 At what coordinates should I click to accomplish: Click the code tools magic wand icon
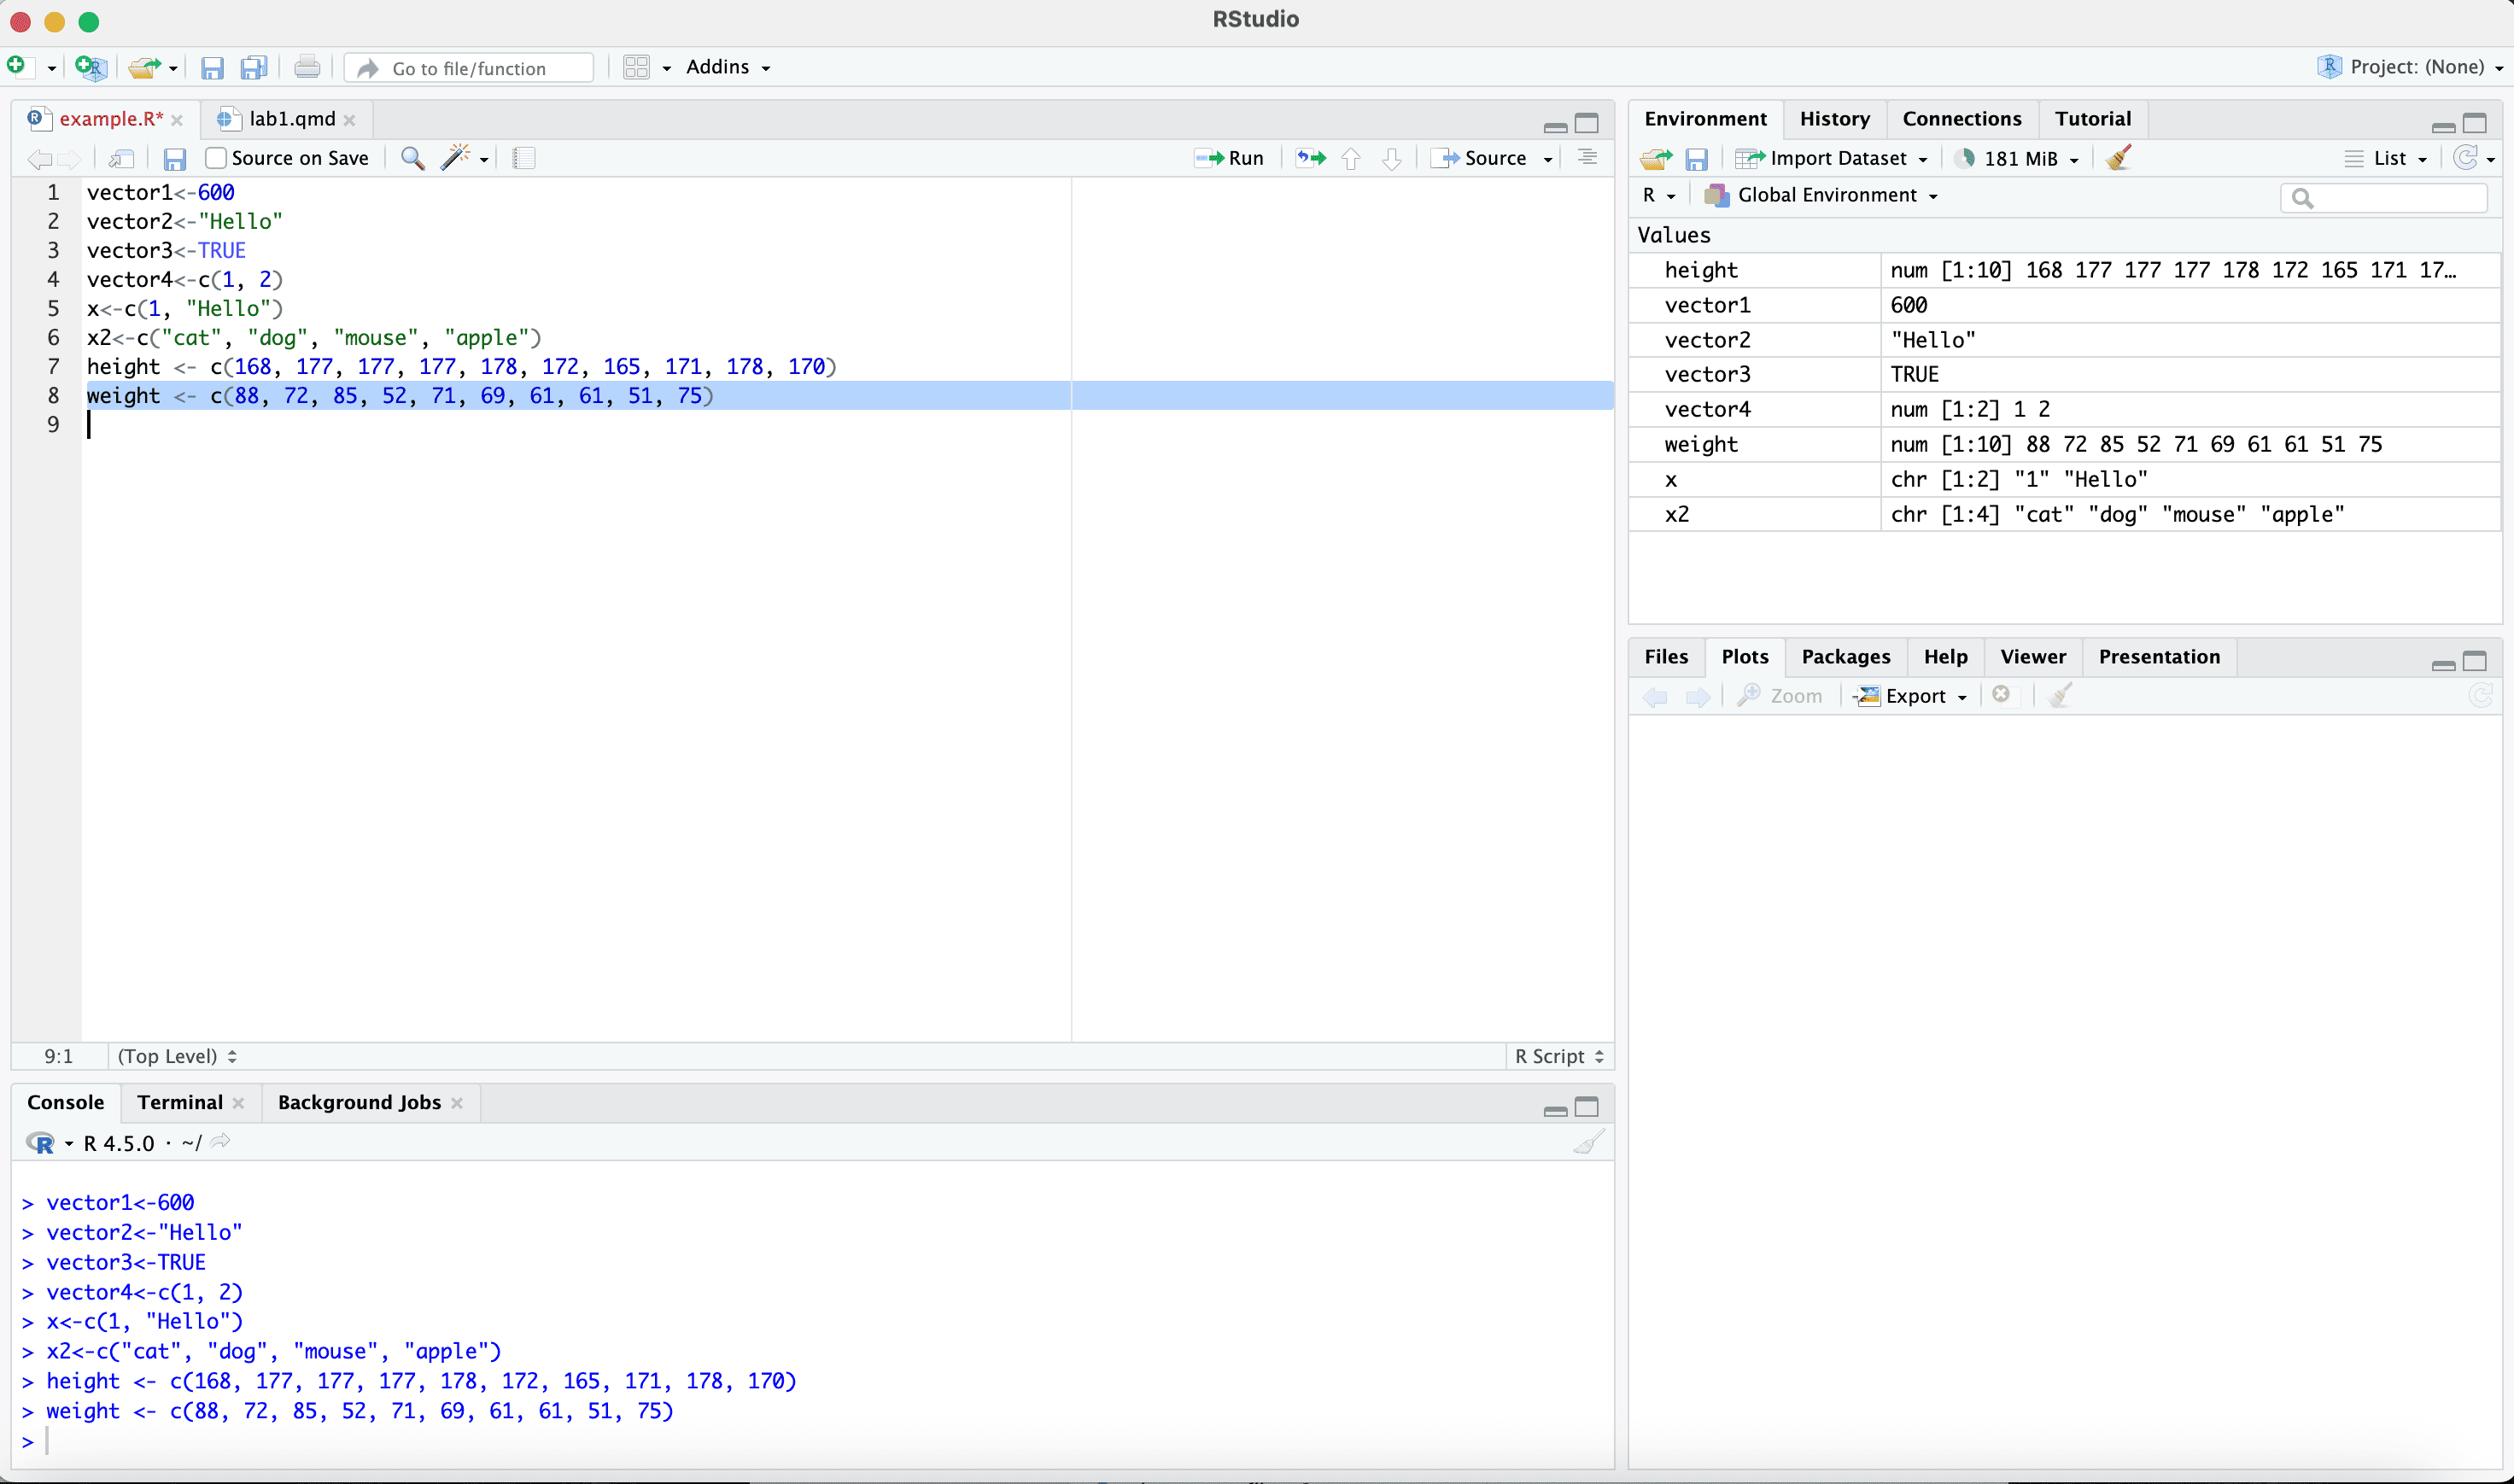(x=456, y=158)
